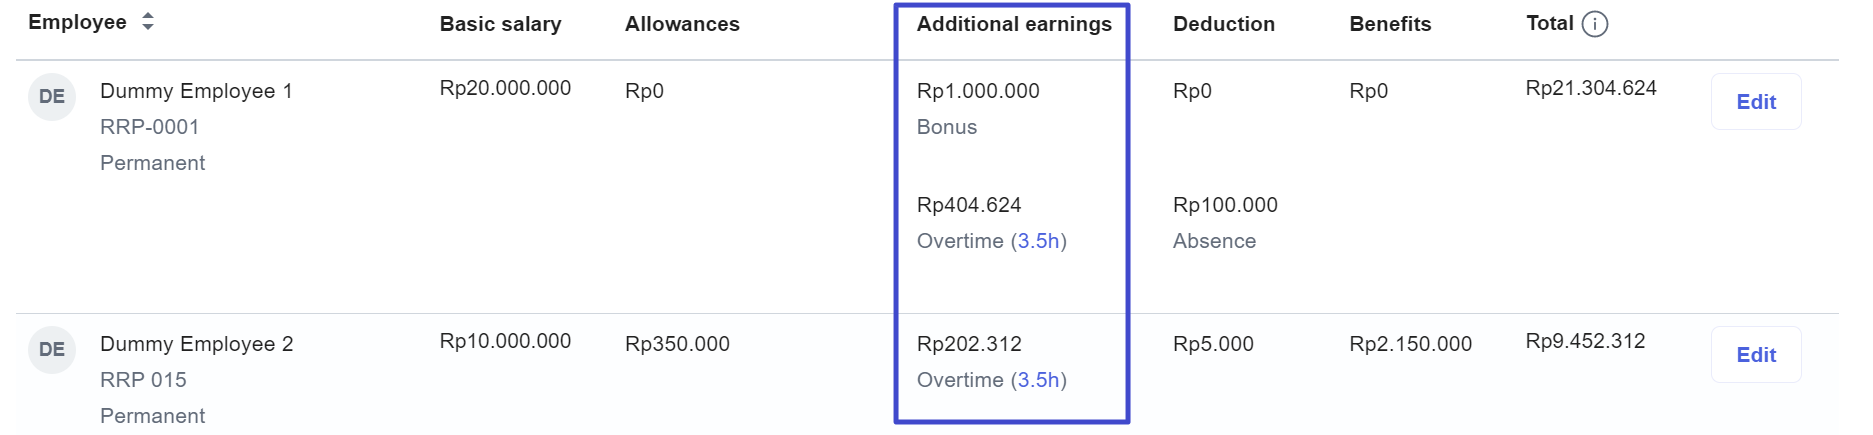Click the Rp100.000 Absence deduction
Image resolution: width=1873 pixels, height=435 pixels.
tap(1225, 223)
